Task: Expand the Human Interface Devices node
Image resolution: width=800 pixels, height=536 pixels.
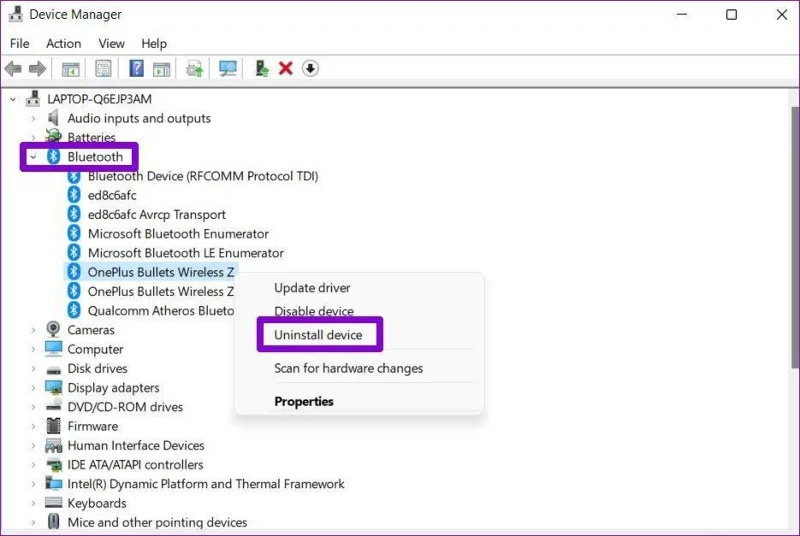Action: click(33, 446)
